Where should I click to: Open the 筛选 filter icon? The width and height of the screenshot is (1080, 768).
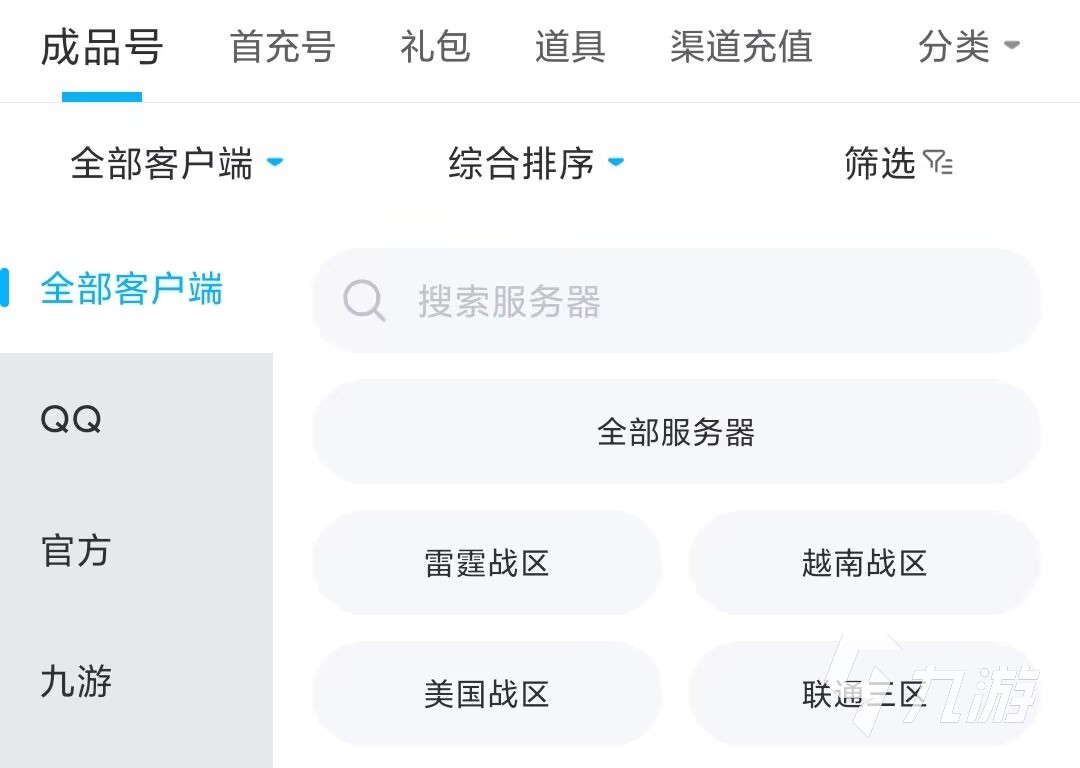coord(938,163)
